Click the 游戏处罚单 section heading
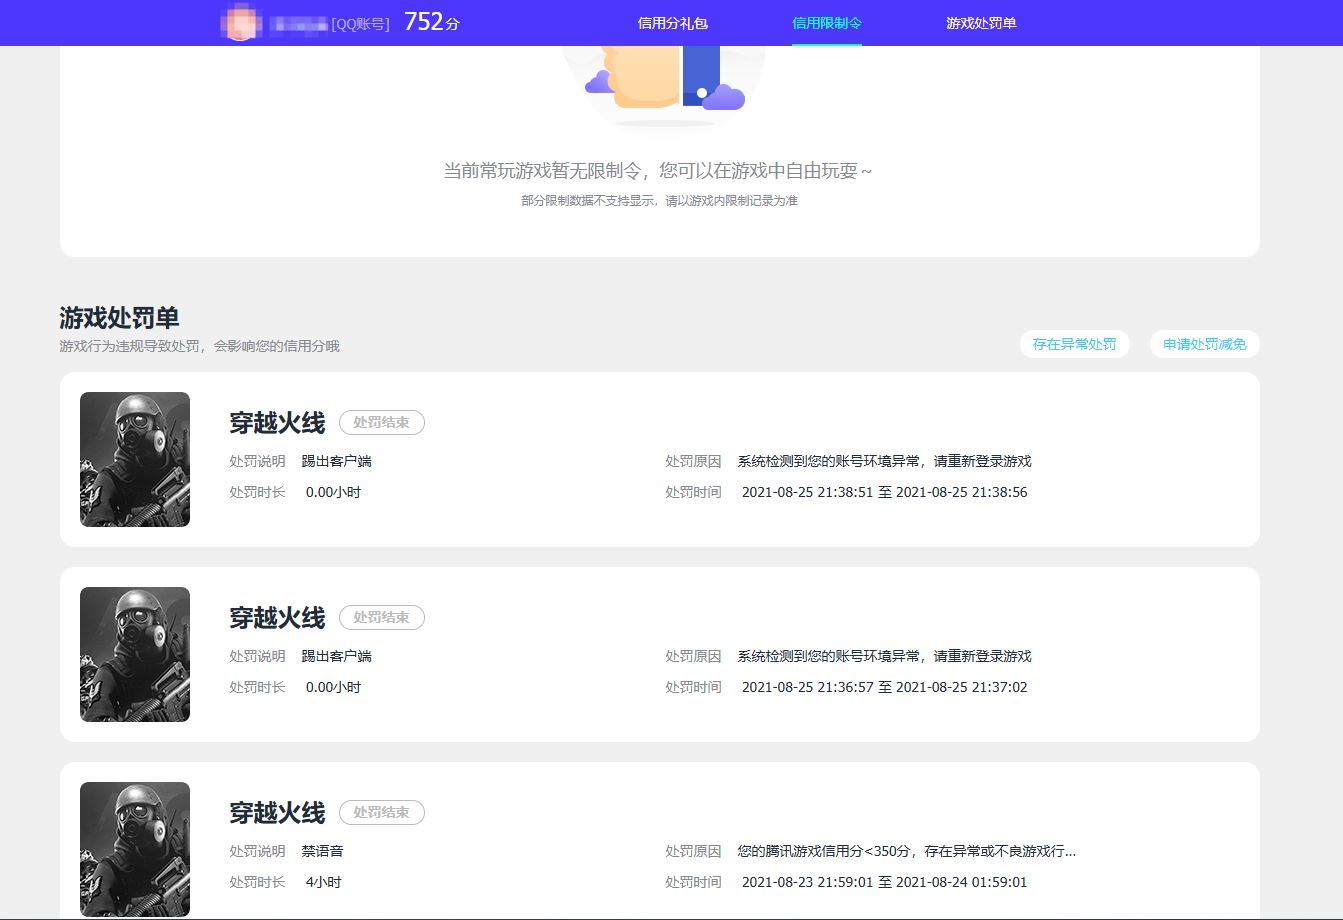The width and height of the screenshot is (1343, 920). 119,318
